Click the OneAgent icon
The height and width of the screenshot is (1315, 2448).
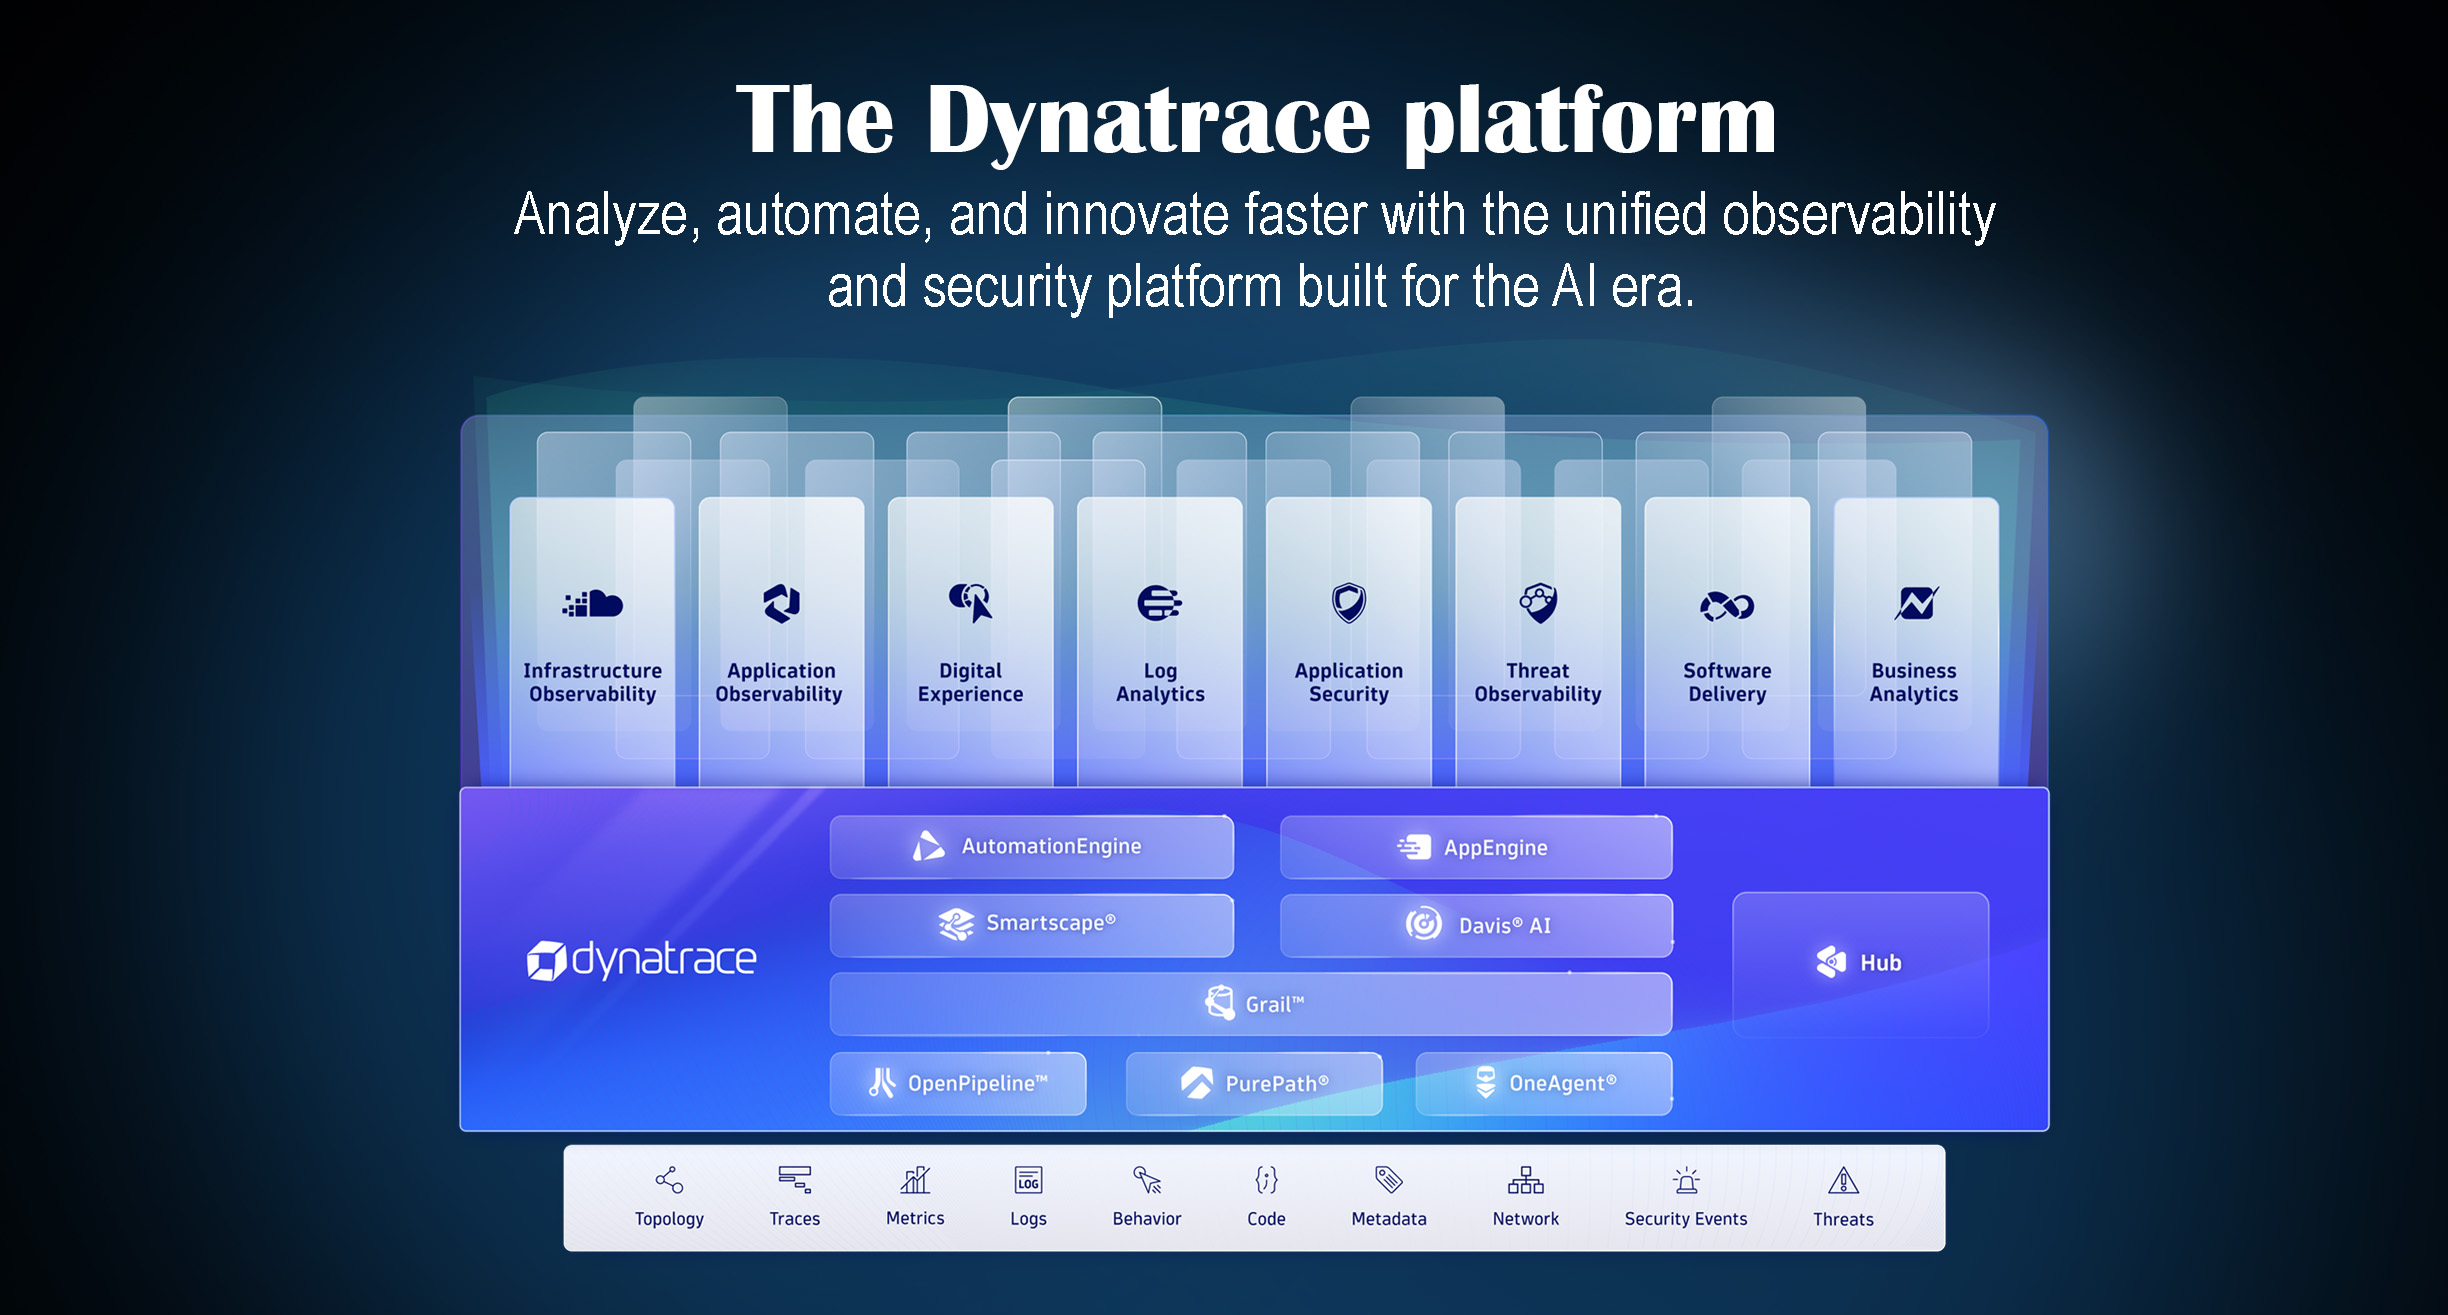point(1486,1082)
